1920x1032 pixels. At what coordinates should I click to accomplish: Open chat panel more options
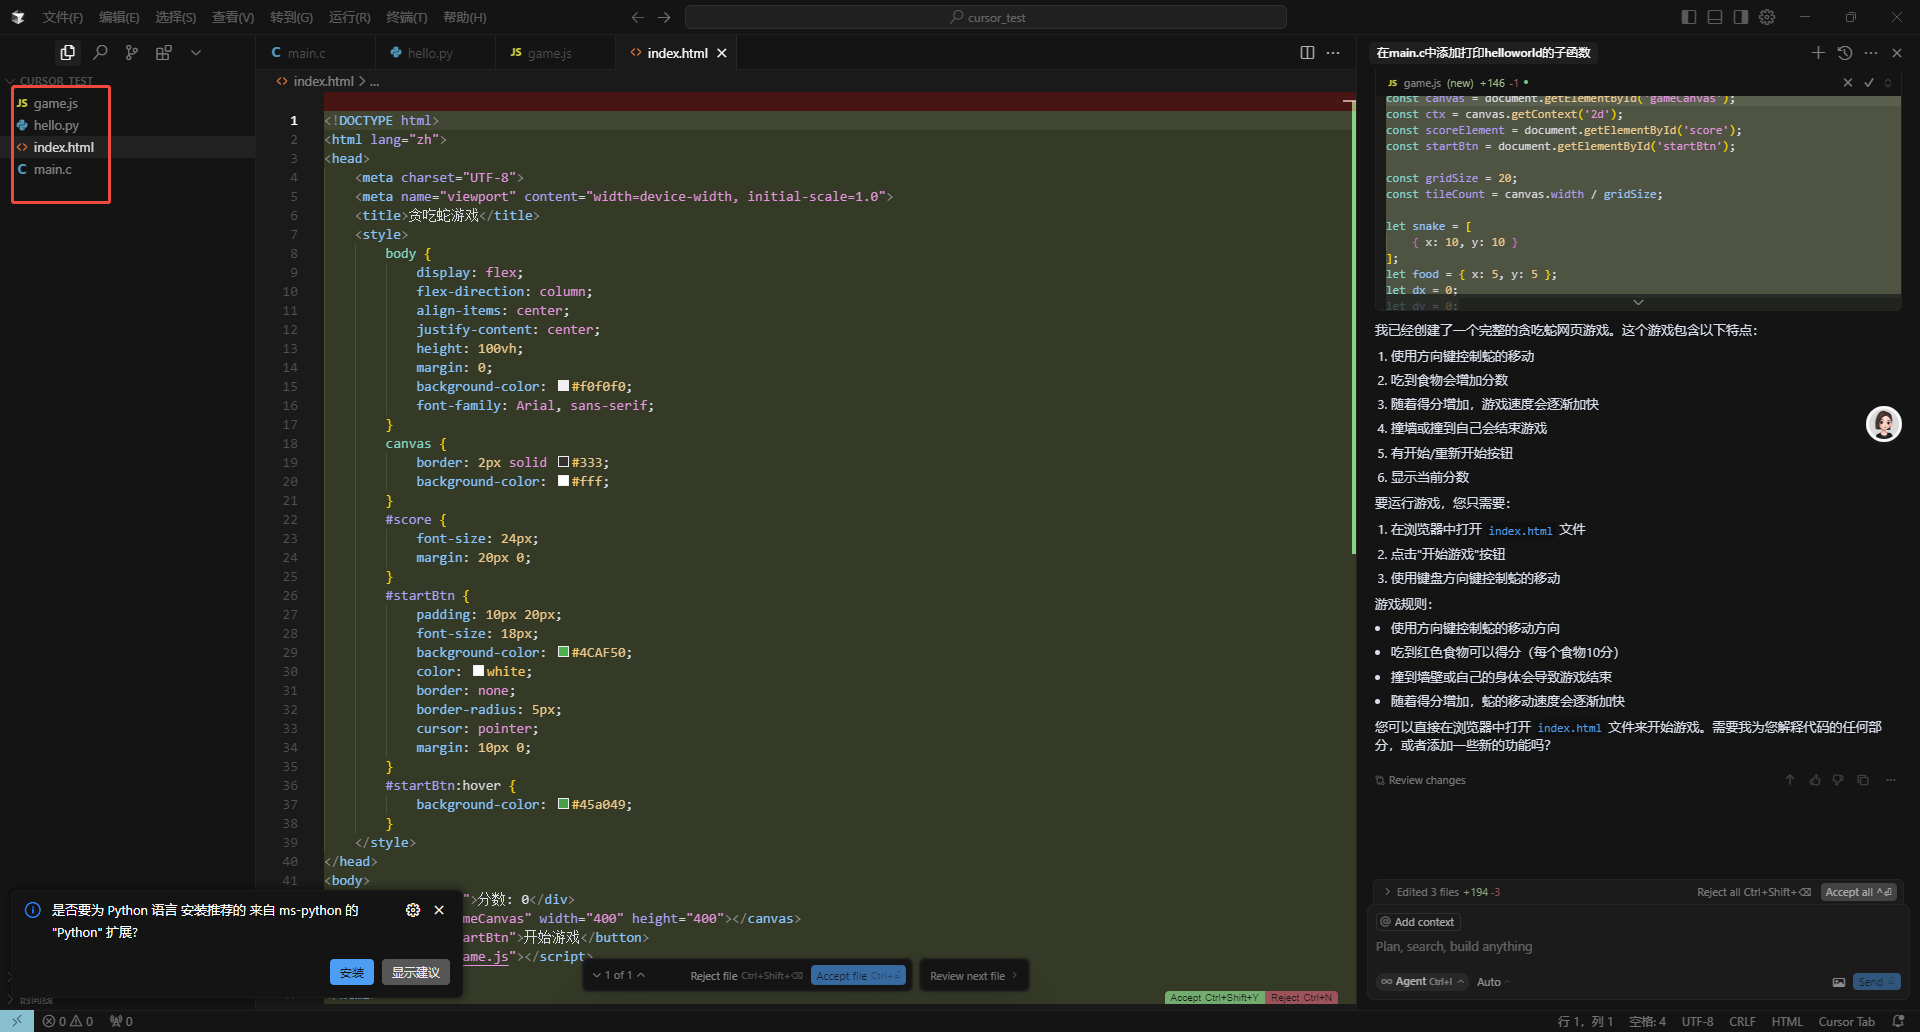point(1871,53)
